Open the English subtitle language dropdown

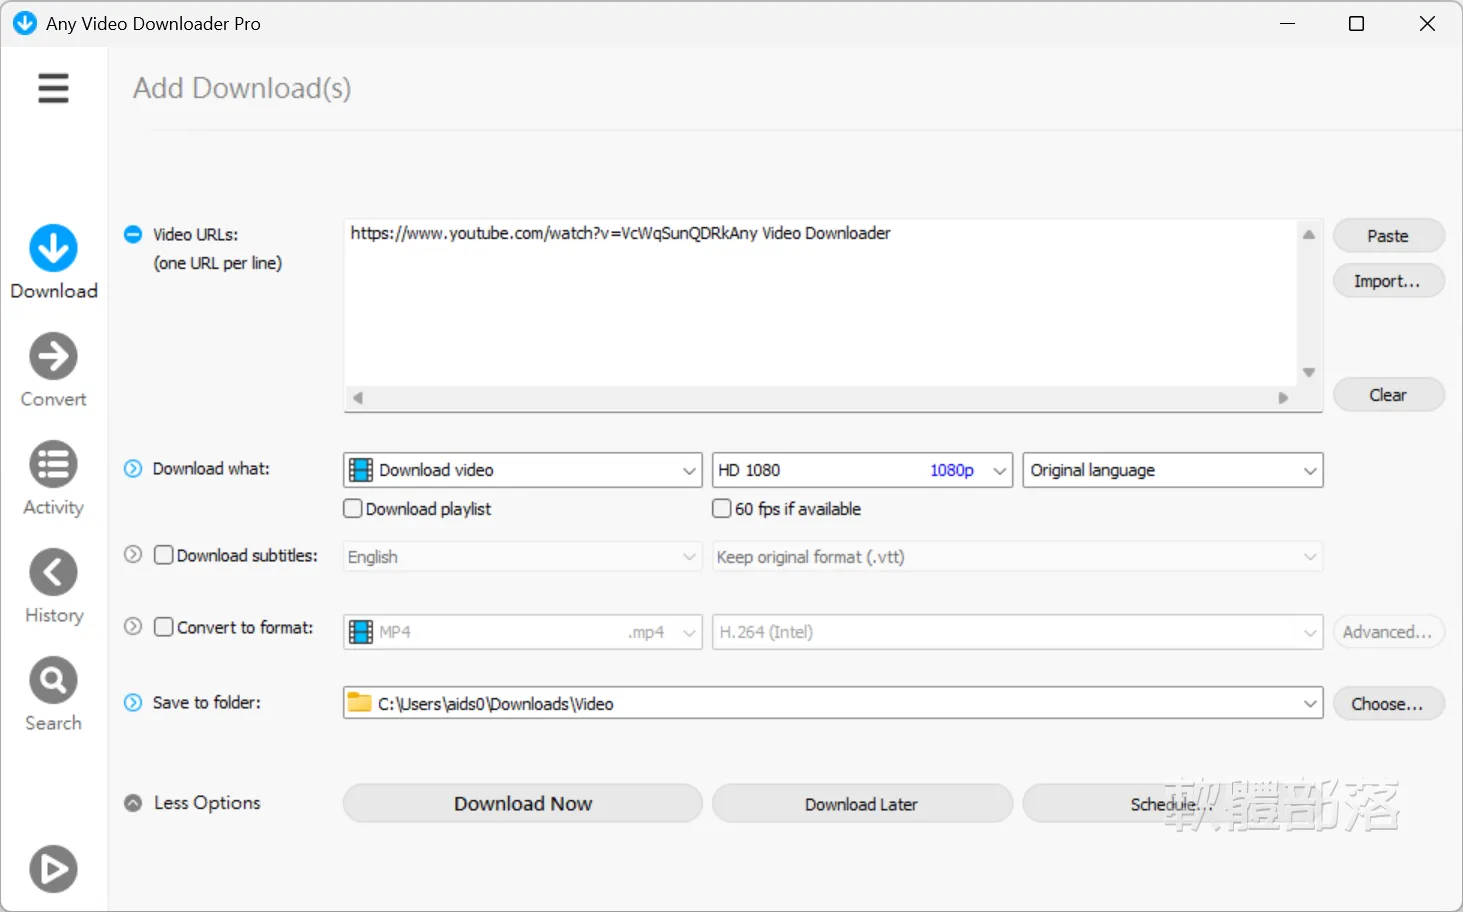pyautogui.click(x=523, y=557)
